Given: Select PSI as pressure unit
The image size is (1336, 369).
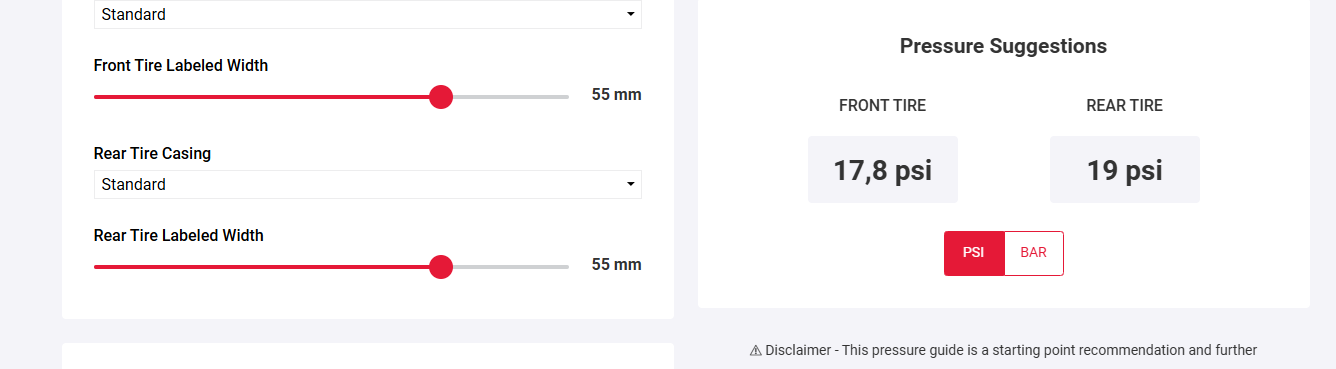Looking at the screenshot, I should tap(974, 253).
